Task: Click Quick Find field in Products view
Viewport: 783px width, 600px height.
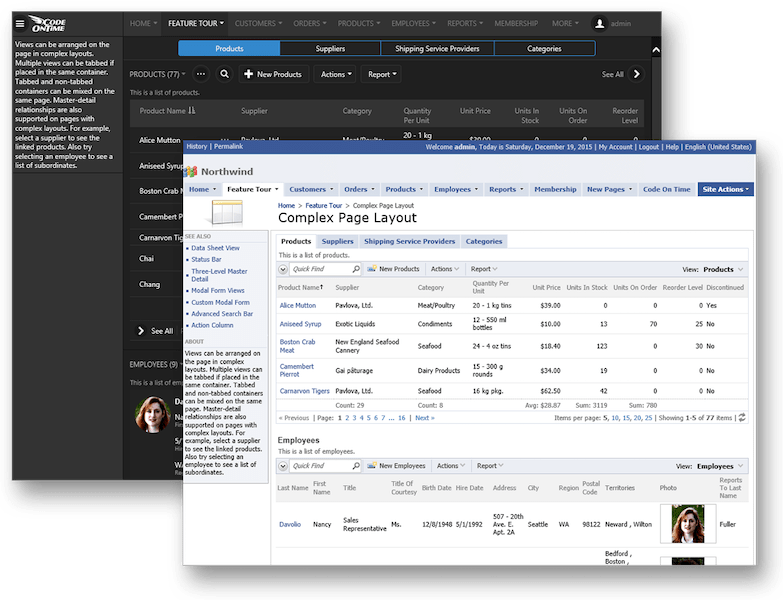Action: coord(321,269)
